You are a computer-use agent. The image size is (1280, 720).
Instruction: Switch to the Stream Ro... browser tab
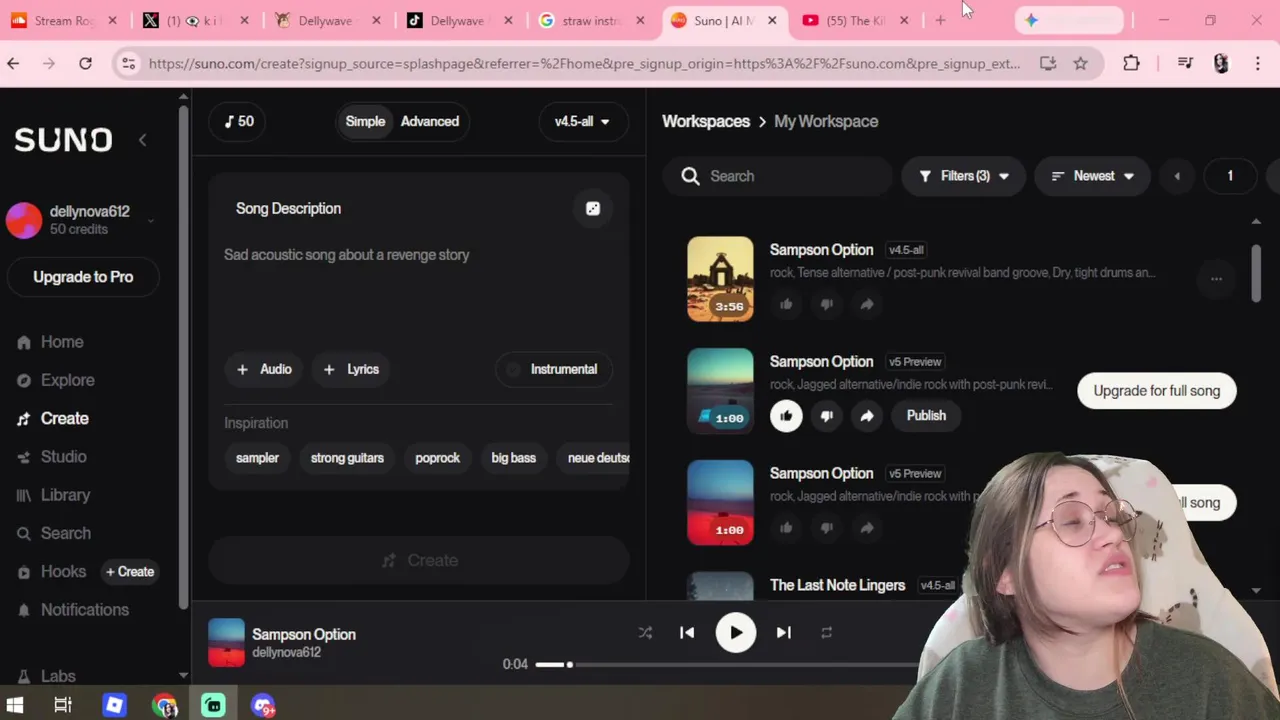pos(65,20)
